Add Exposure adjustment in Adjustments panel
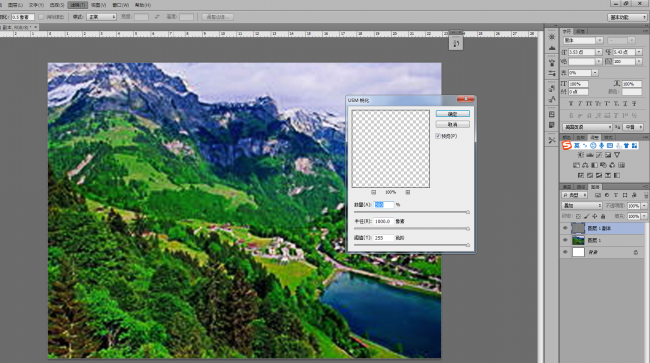This screenshot has height=363, width=650. pyautogui.click(x=608, y=155)
